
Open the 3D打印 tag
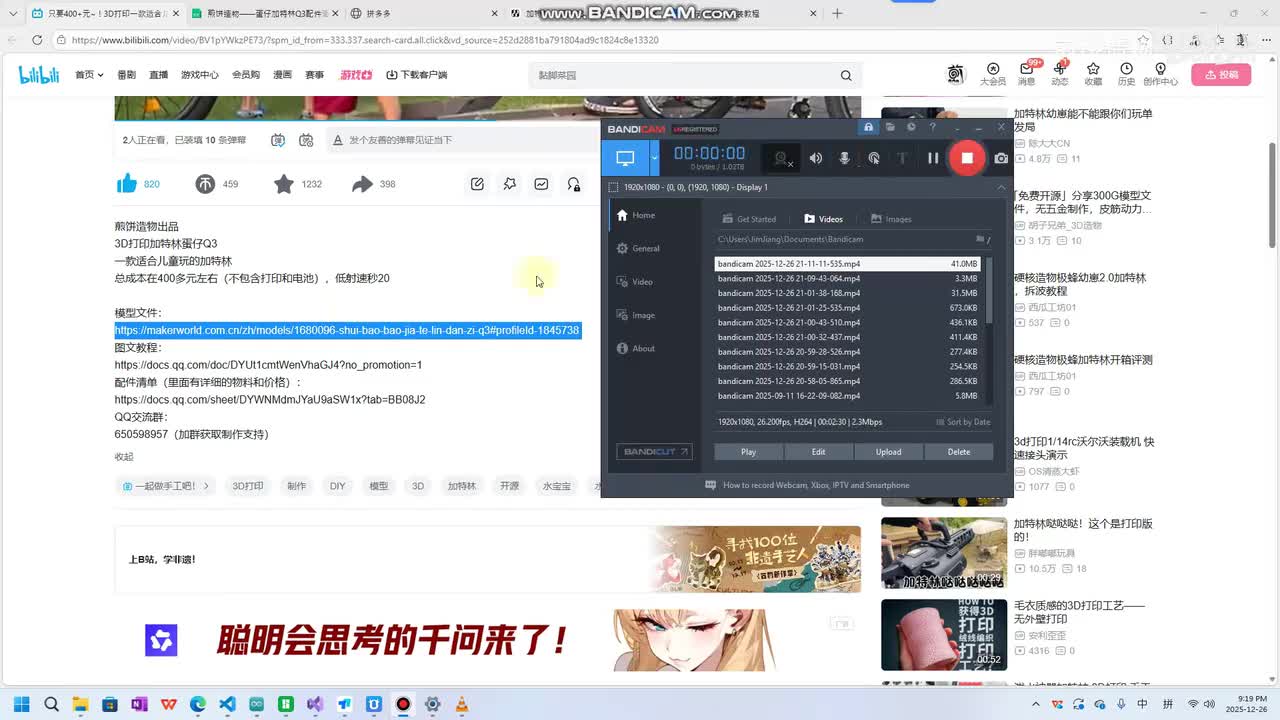pyautogui.click(x=248, y=486)
